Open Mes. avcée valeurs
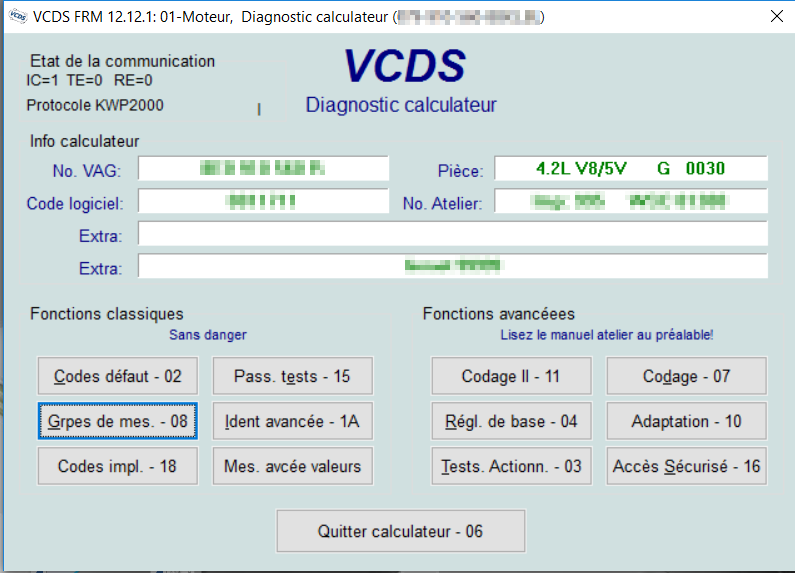Viewport: 795px width, 573px height. click(x=293, y=466)
